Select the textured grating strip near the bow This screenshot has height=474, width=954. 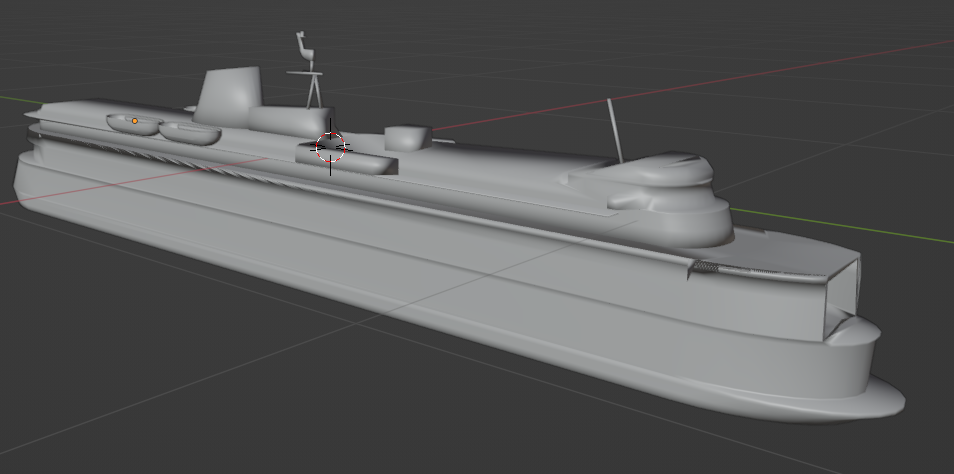(x=706, y=266)
